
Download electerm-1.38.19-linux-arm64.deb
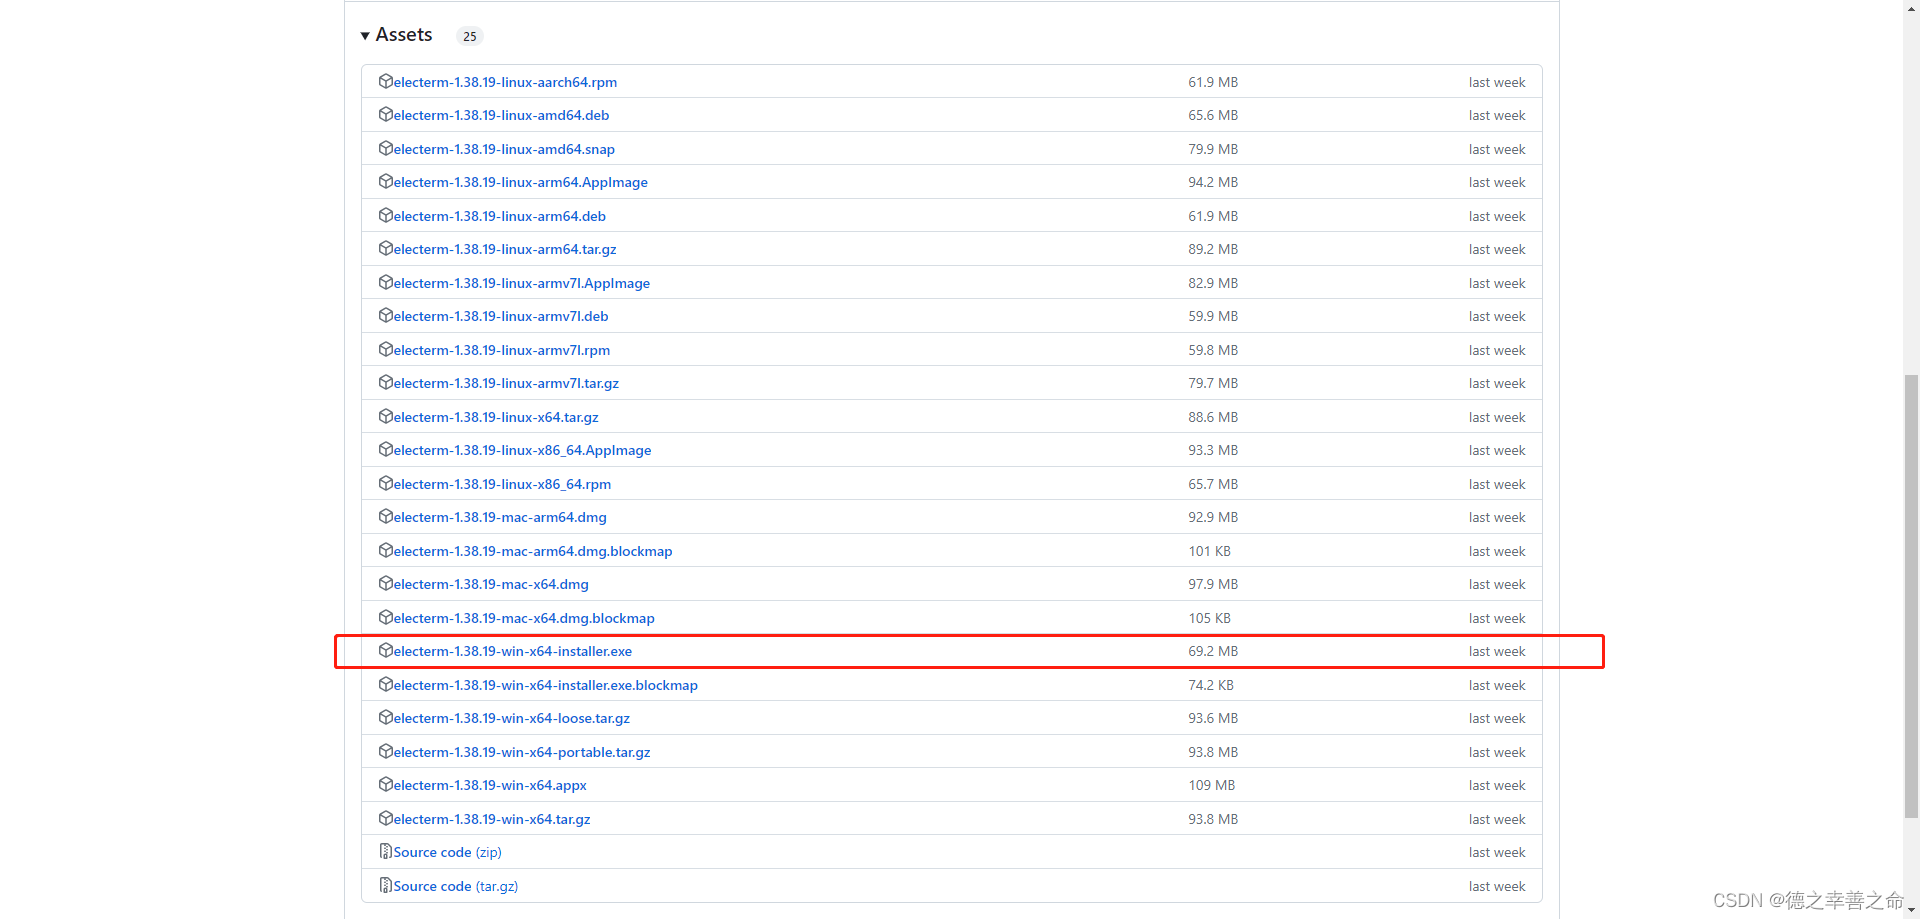[499, 216]
